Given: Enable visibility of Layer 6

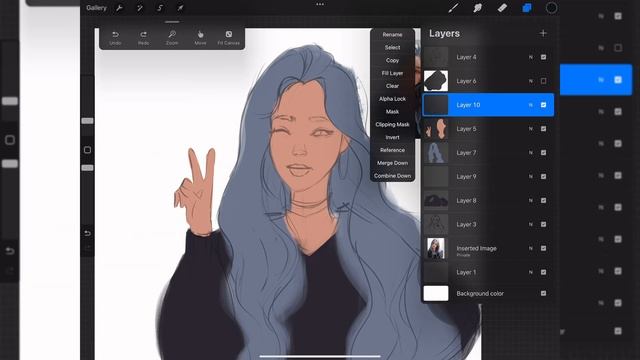Looking at the screenshot, I should click(x=543, y=81).
